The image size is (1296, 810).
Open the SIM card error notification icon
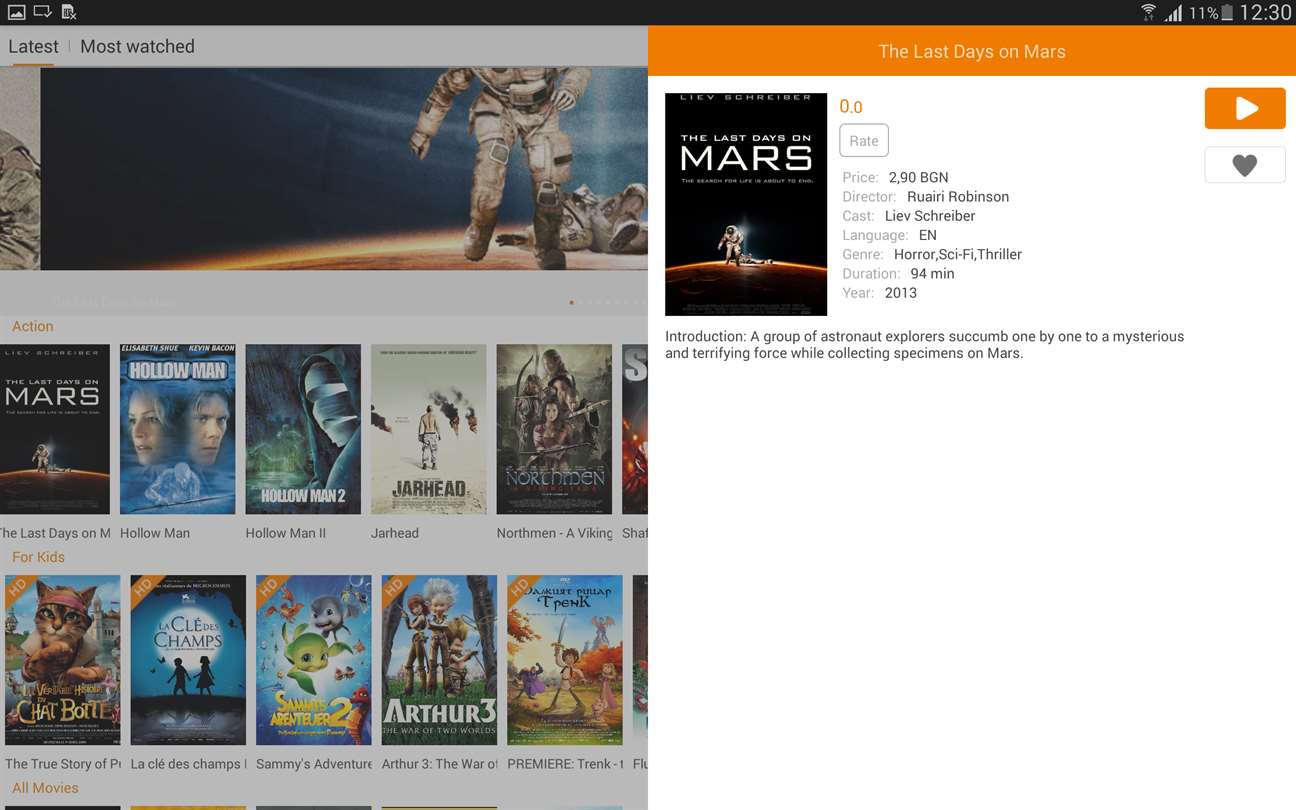pyautogui.click(x=68, y=13)
